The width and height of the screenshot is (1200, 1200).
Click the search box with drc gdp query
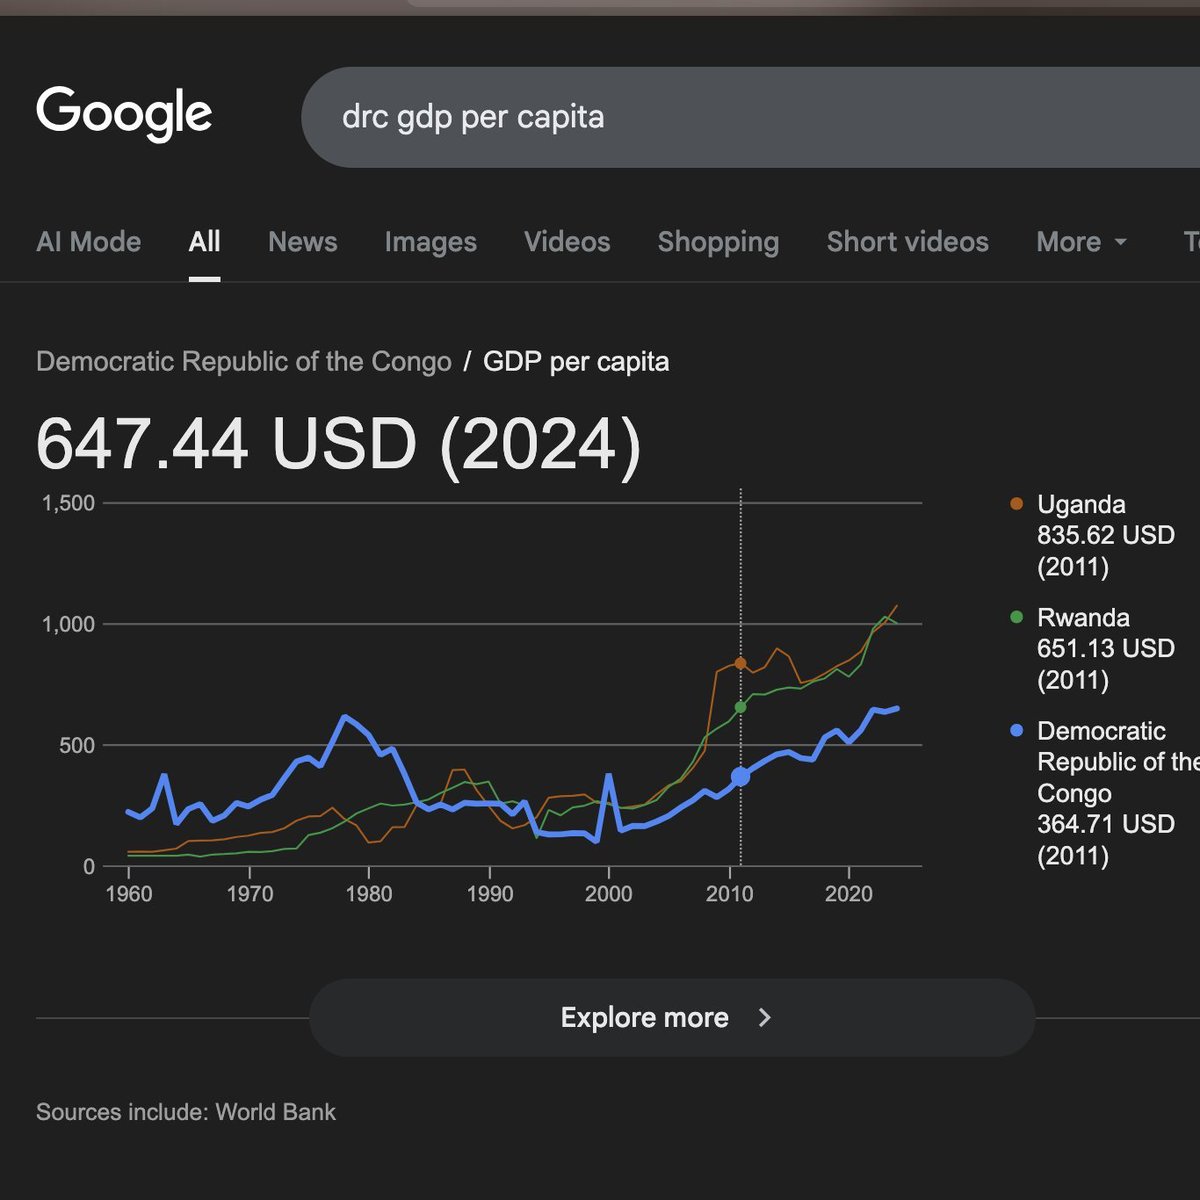[x=750, y=117]
